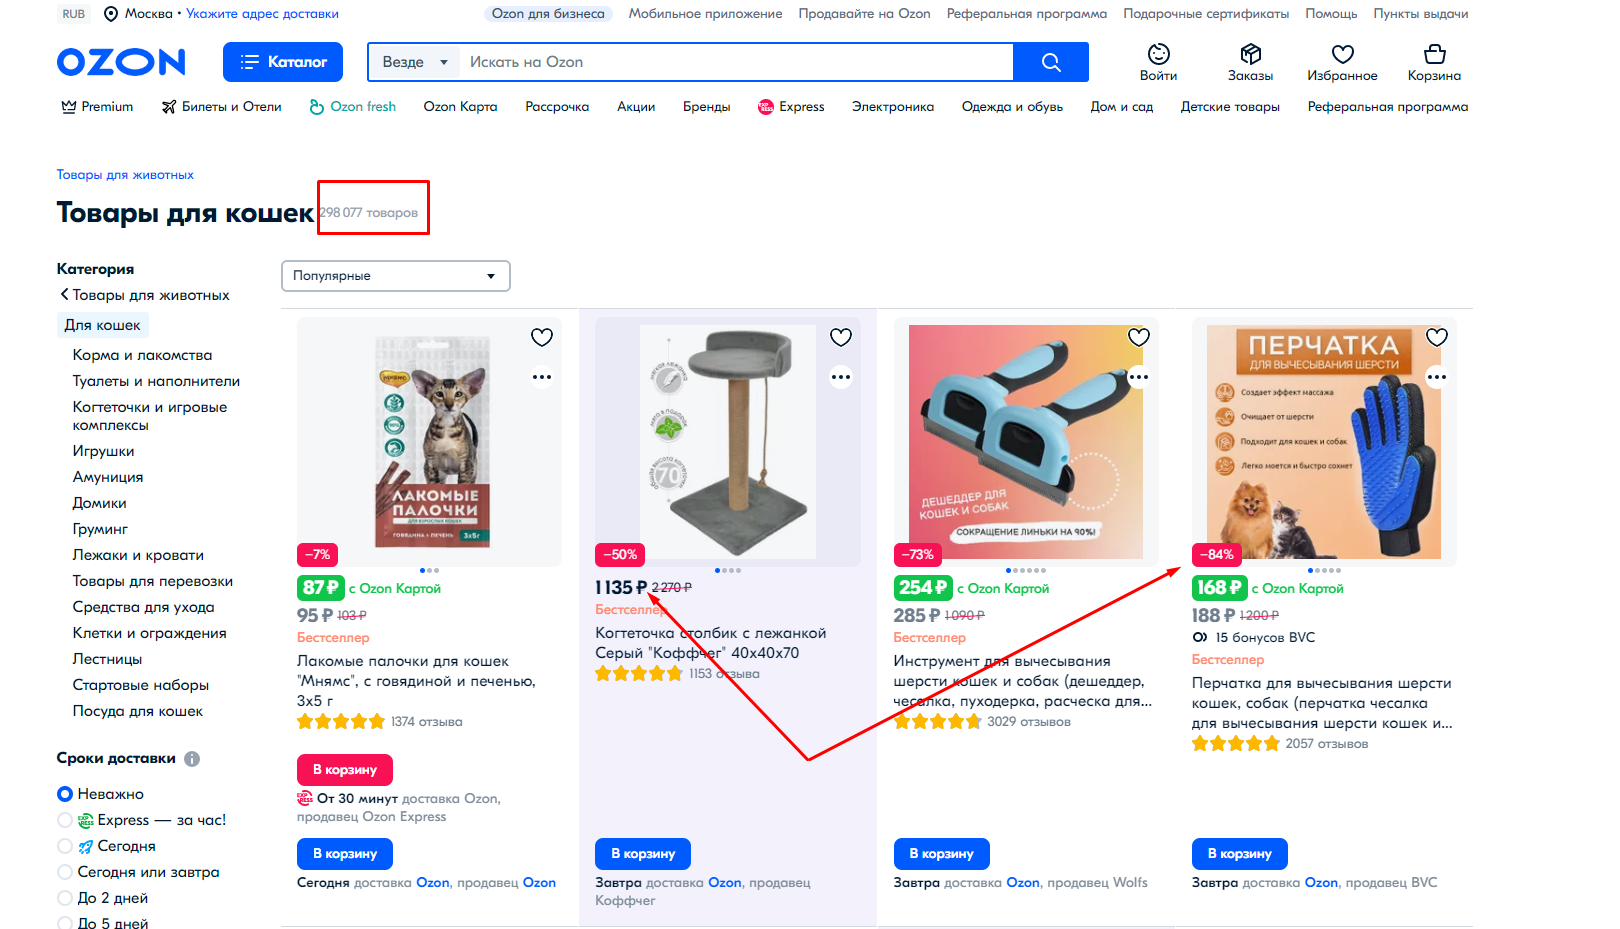Viewport: 1620px width, 929px height.
Task: Open three-dot menu on Лакомые палочки card
Action: pos(542,377)
